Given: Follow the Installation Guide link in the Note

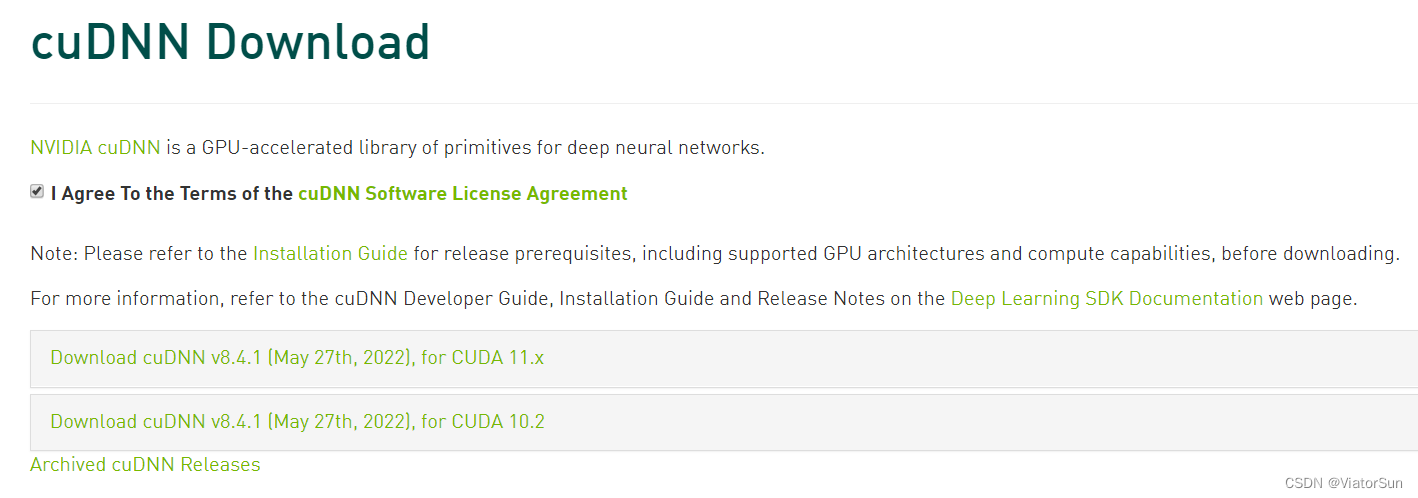Looking at the screenshot, I should point(330,254).
